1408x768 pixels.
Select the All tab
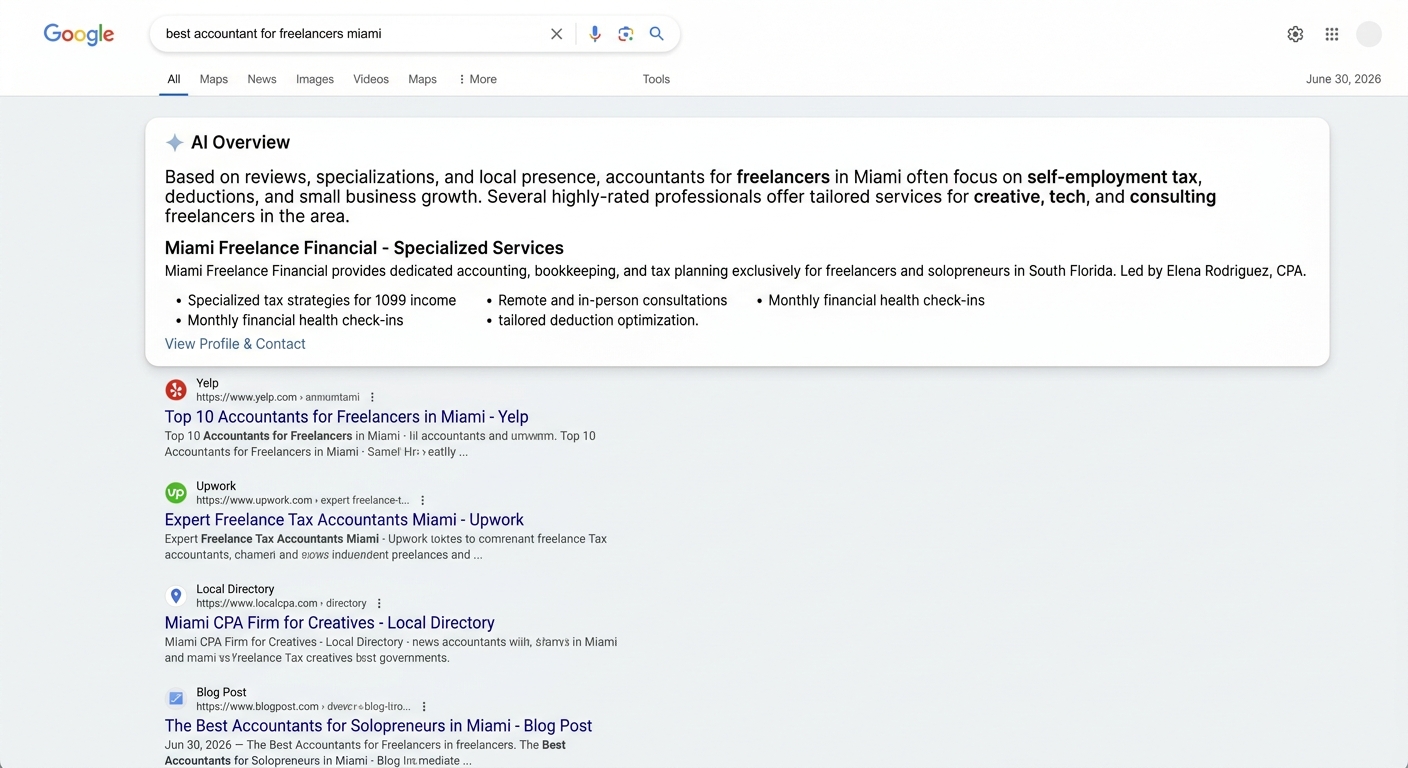click(174, 79)
